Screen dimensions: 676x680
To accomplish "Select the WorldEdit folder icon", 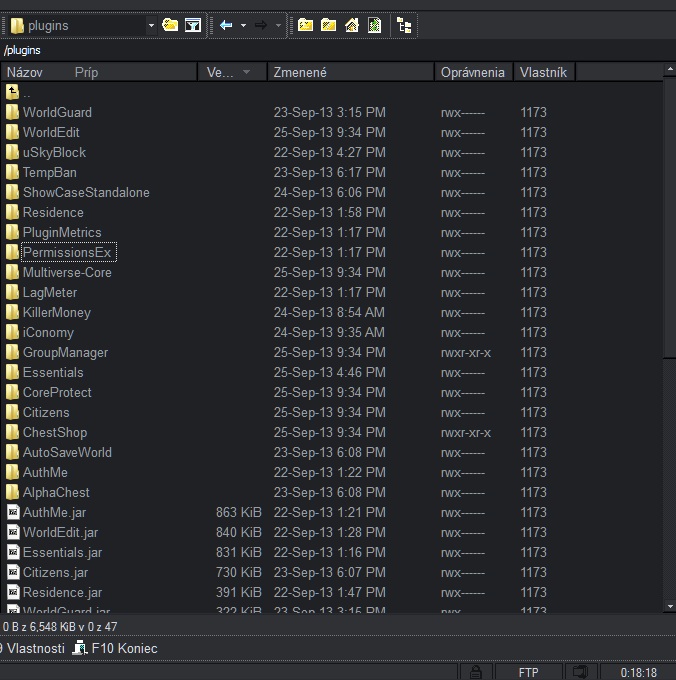I will (x=13, y=132).
